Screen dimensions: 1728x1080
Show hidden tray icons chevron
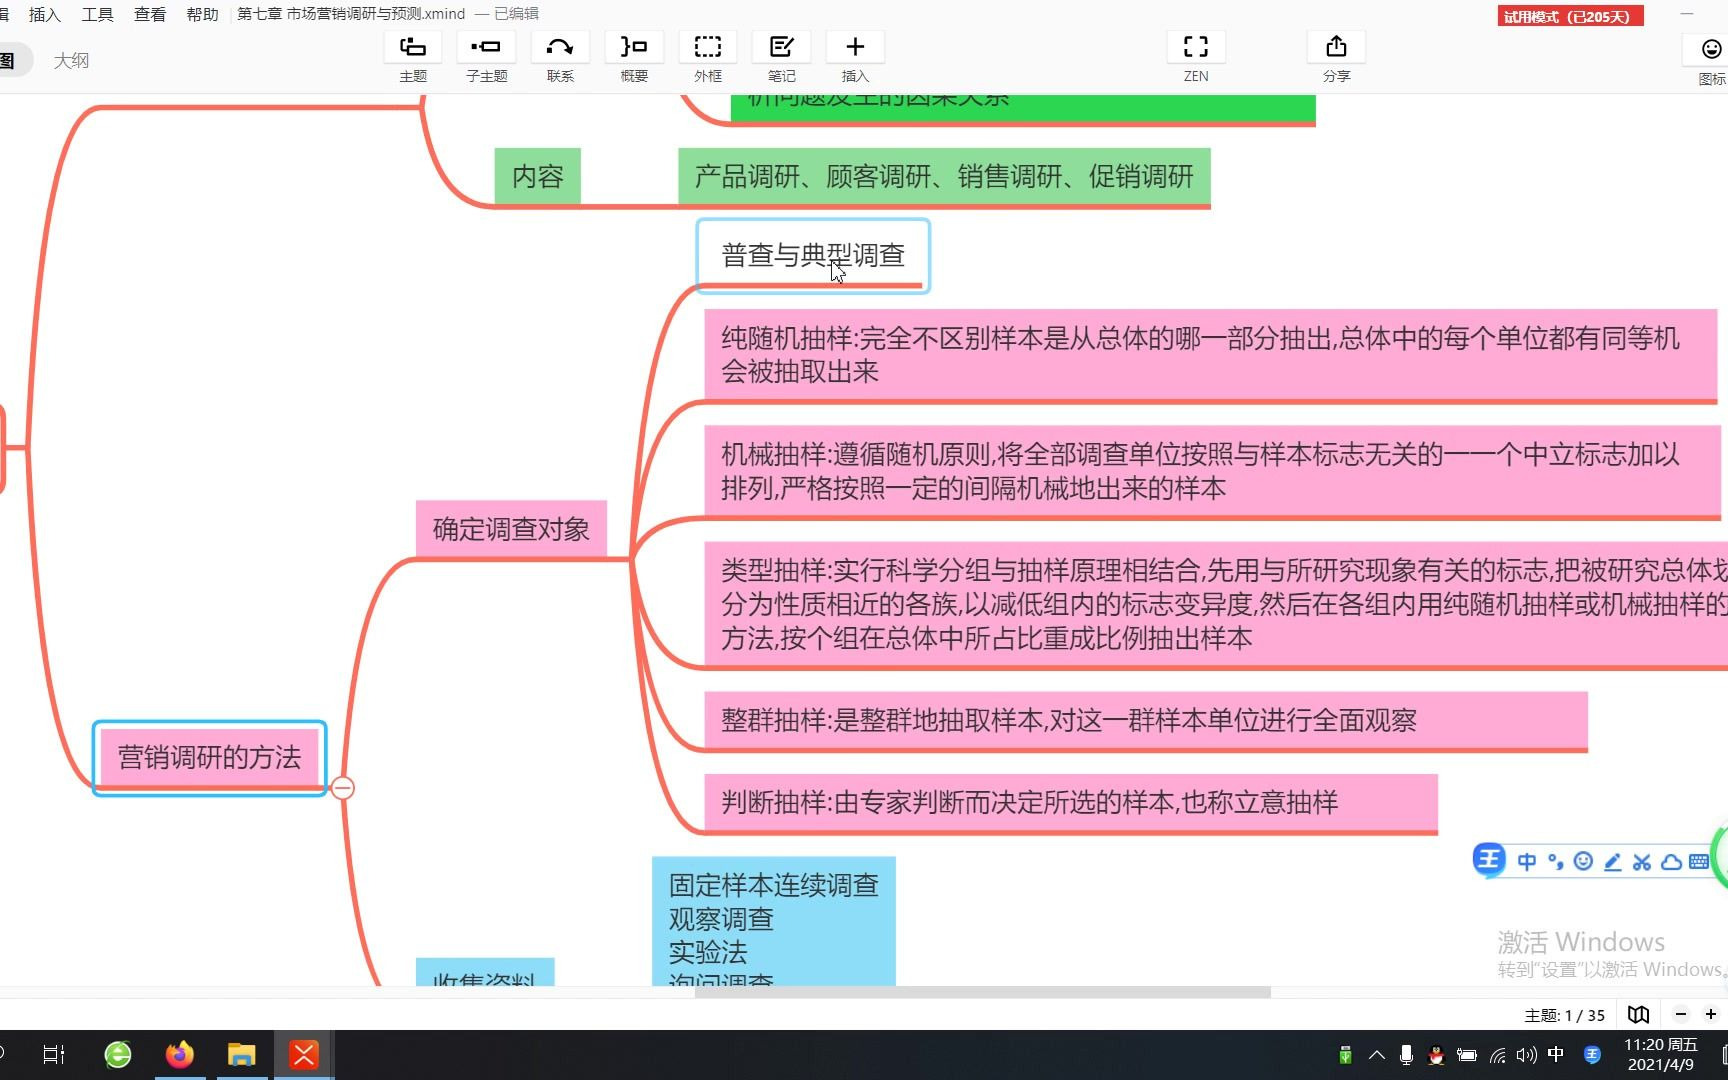(x=1377, y=1055)
